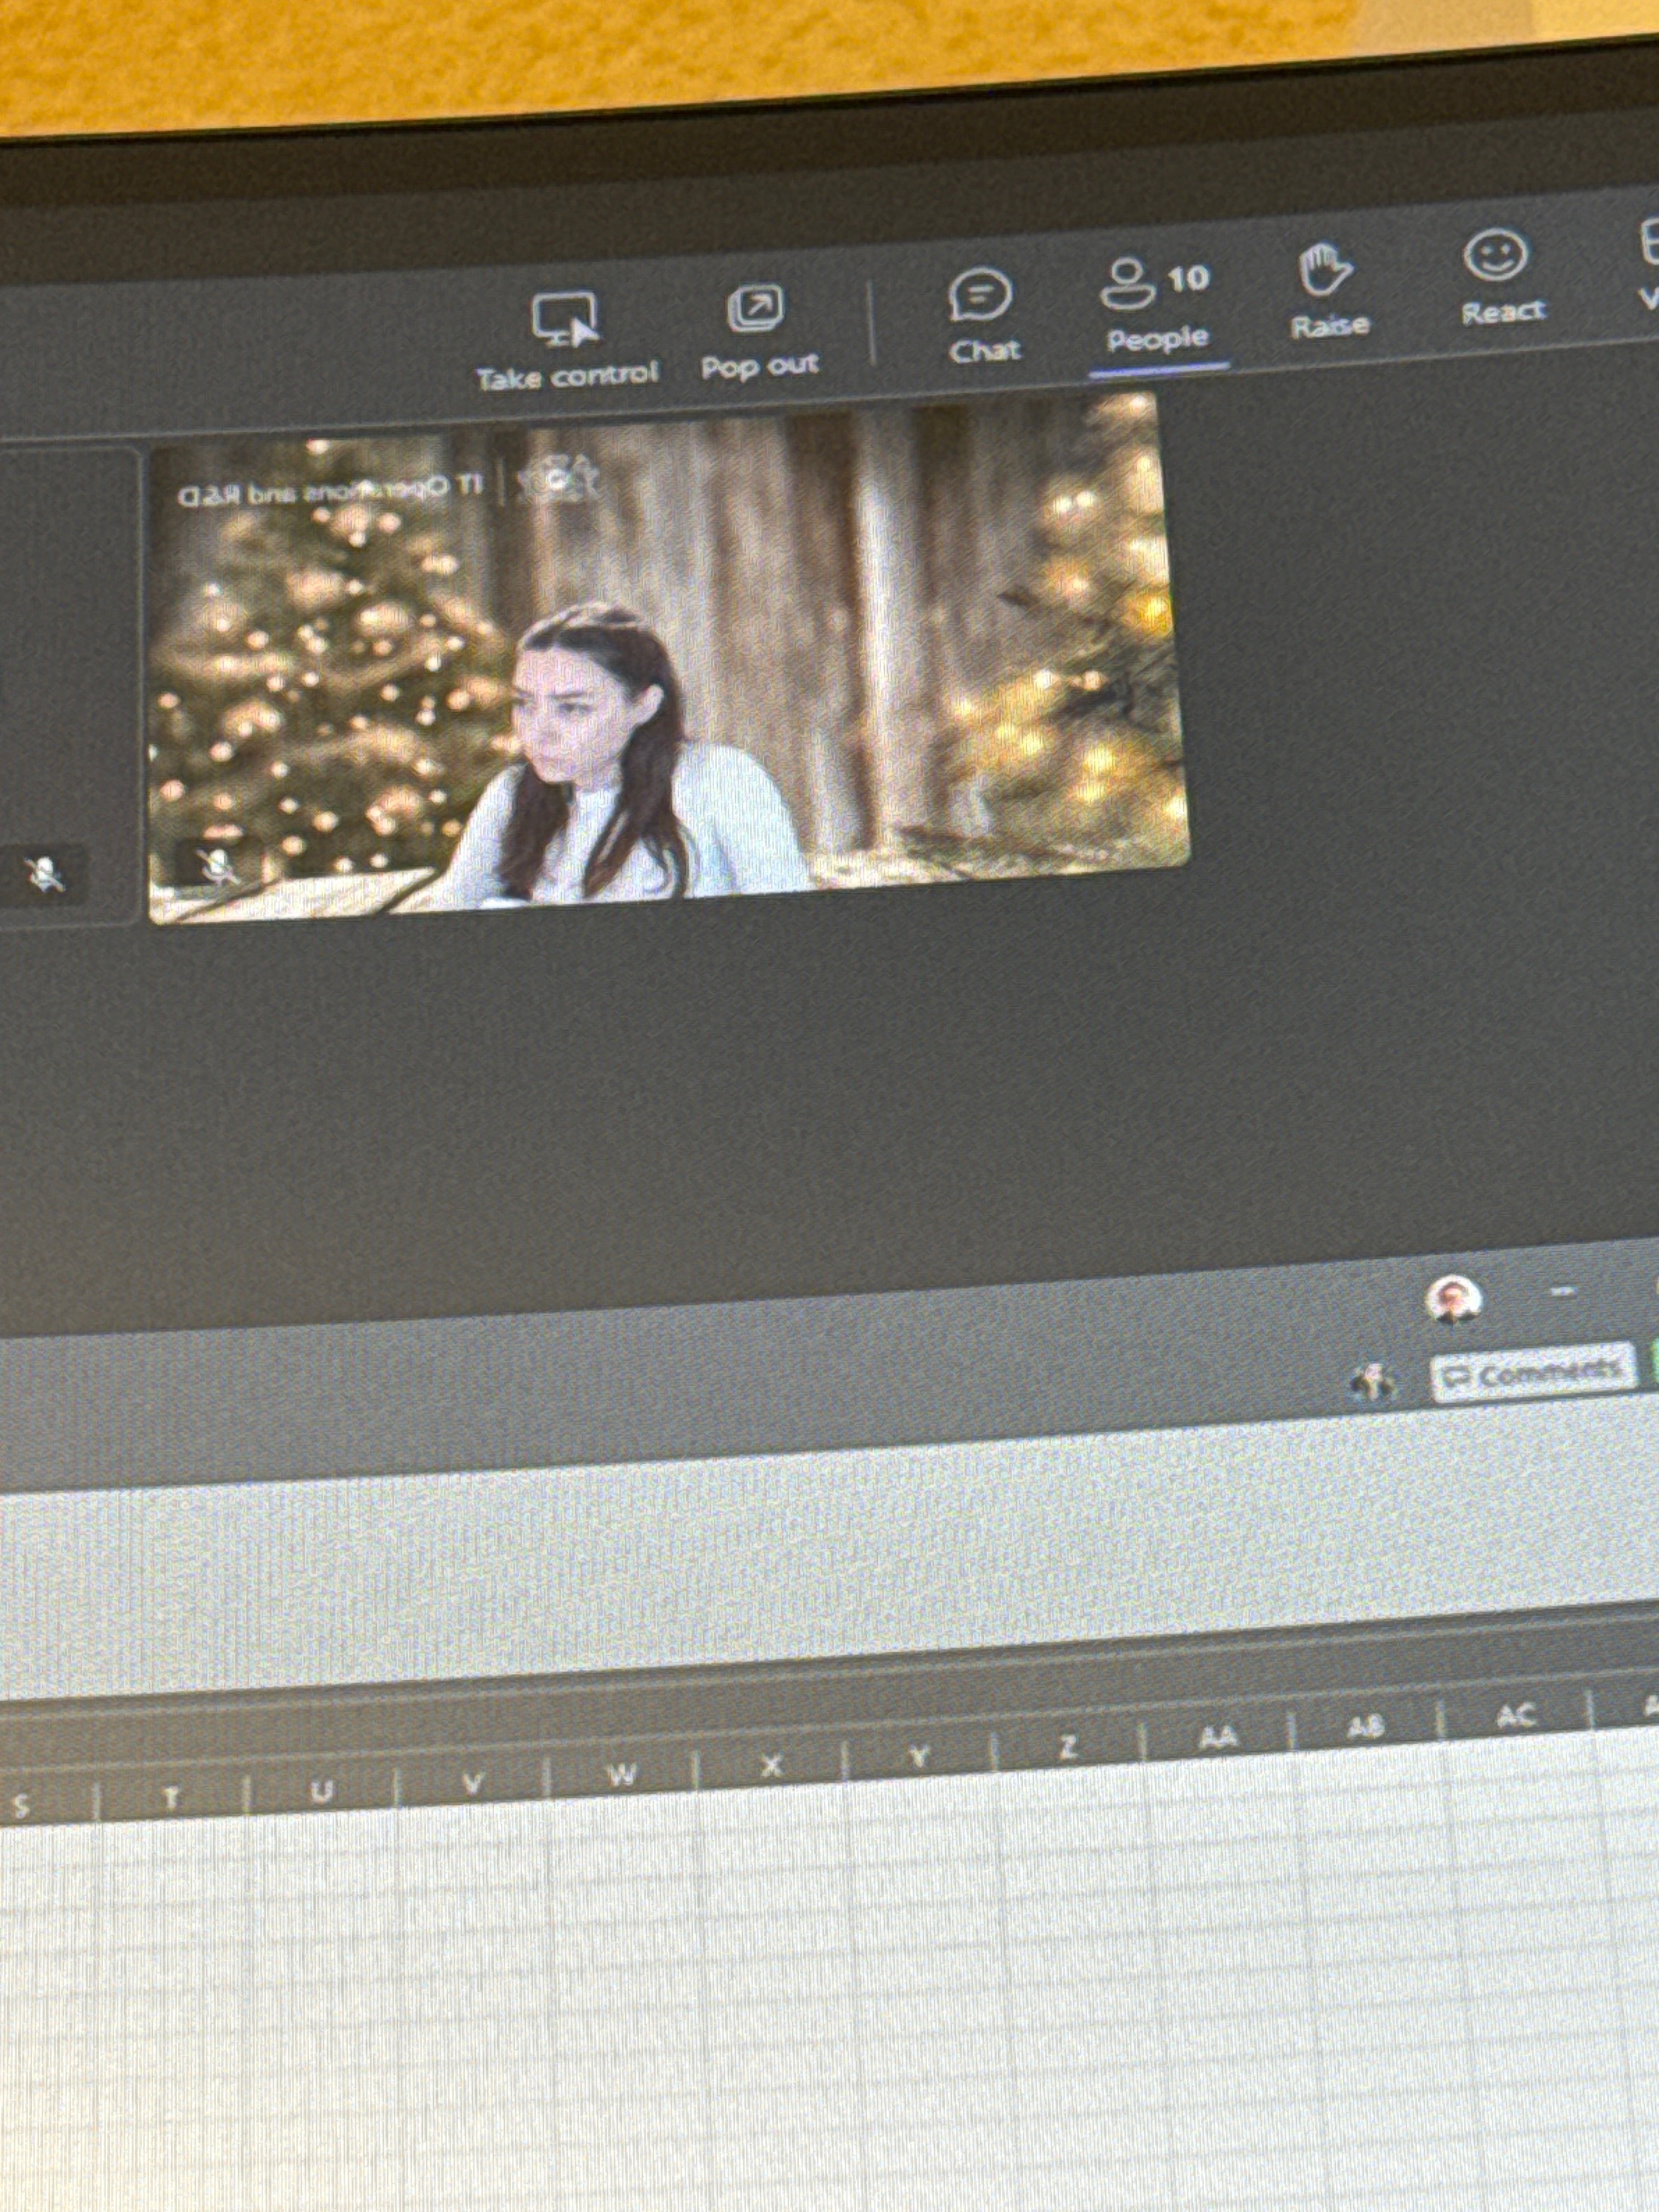Click muted mic icon on left tile
This screenshot has width=1659, height=2212.
coord(45,875)
